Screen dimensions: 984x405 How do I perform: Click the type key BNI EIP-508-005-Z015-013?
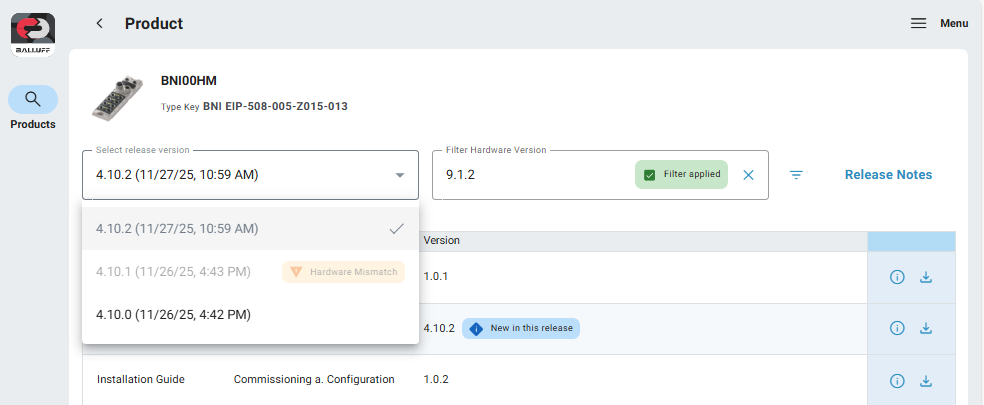(x=275, y=107)
